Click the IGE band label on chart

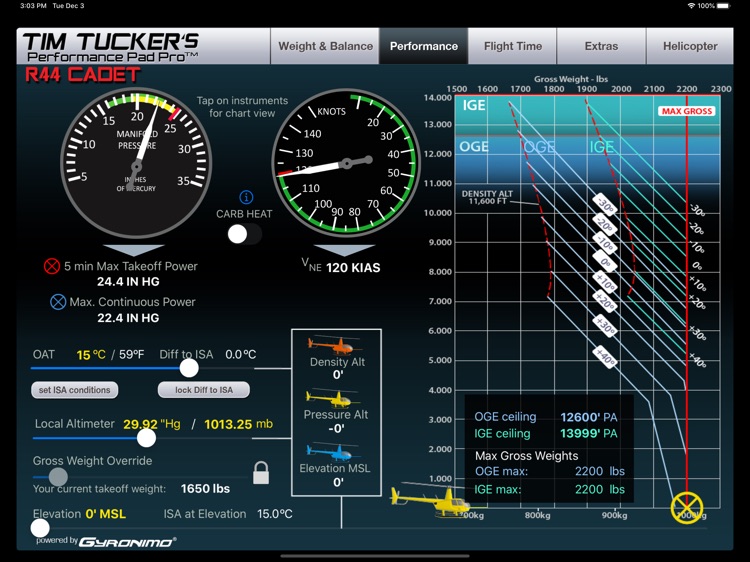coord(474,105)
